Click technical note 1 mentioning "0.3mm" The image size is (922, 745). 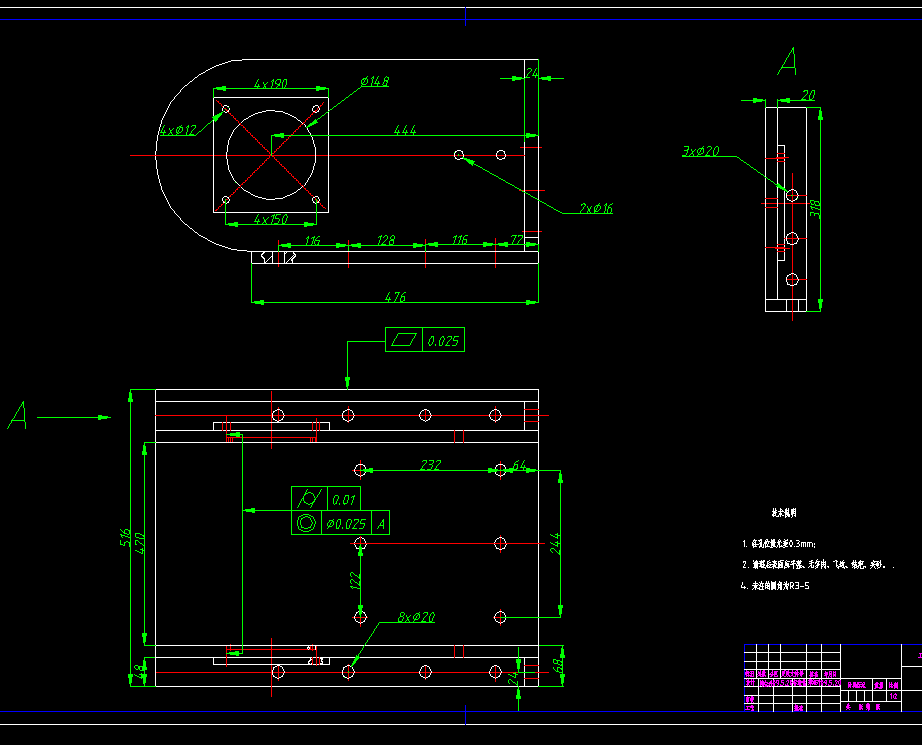click(779, 544)
